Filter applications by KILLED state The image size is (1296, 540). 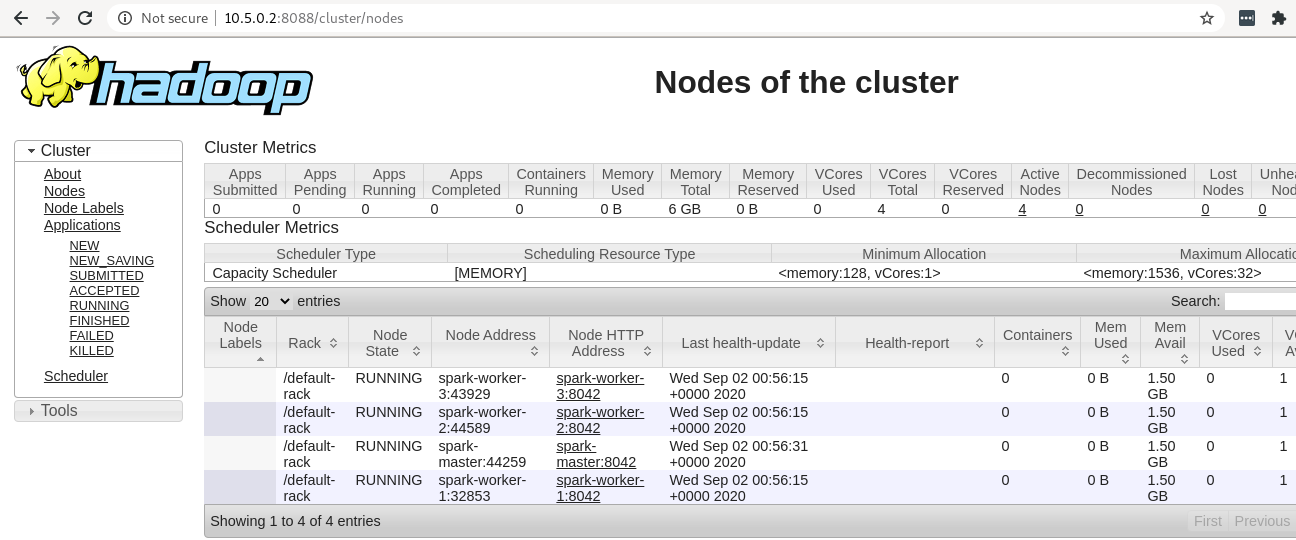coord(91,351)
